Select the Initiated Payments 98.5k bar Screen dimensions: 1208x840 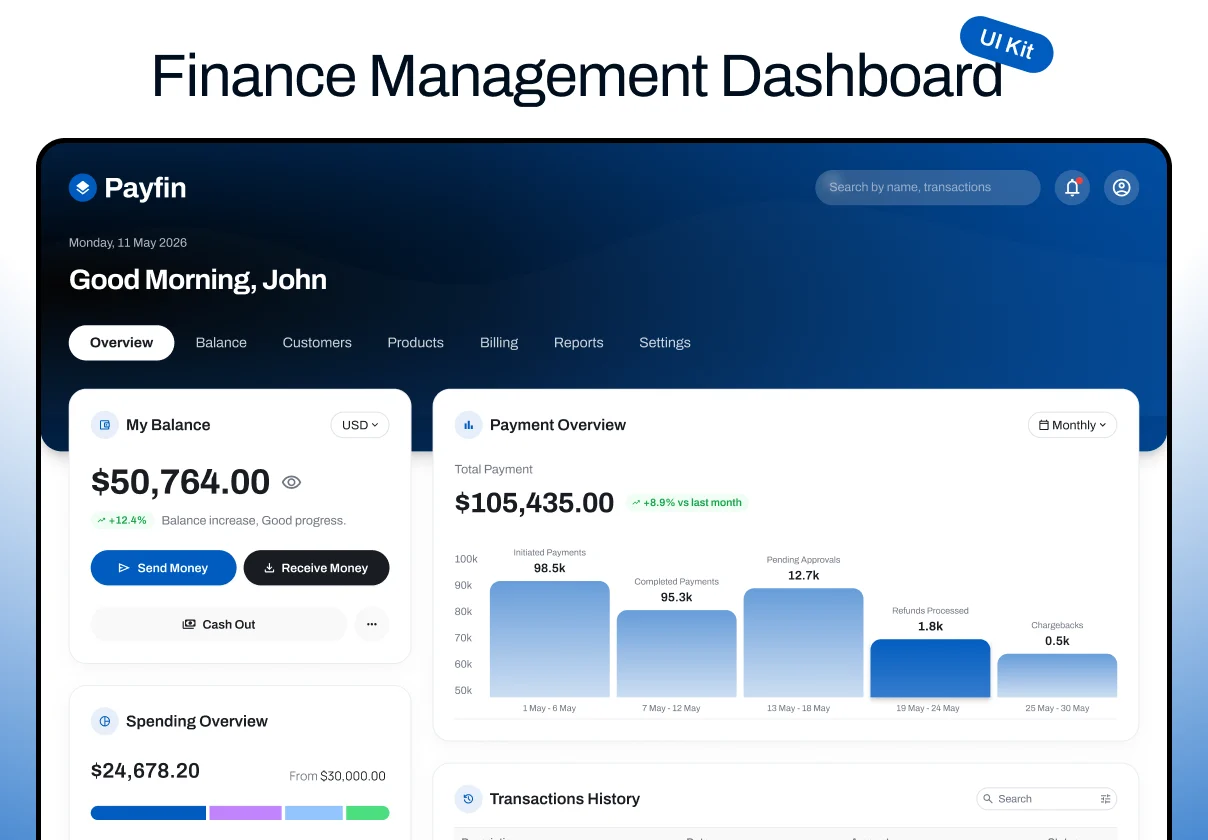pyautogui.click(x=549, y=639)
